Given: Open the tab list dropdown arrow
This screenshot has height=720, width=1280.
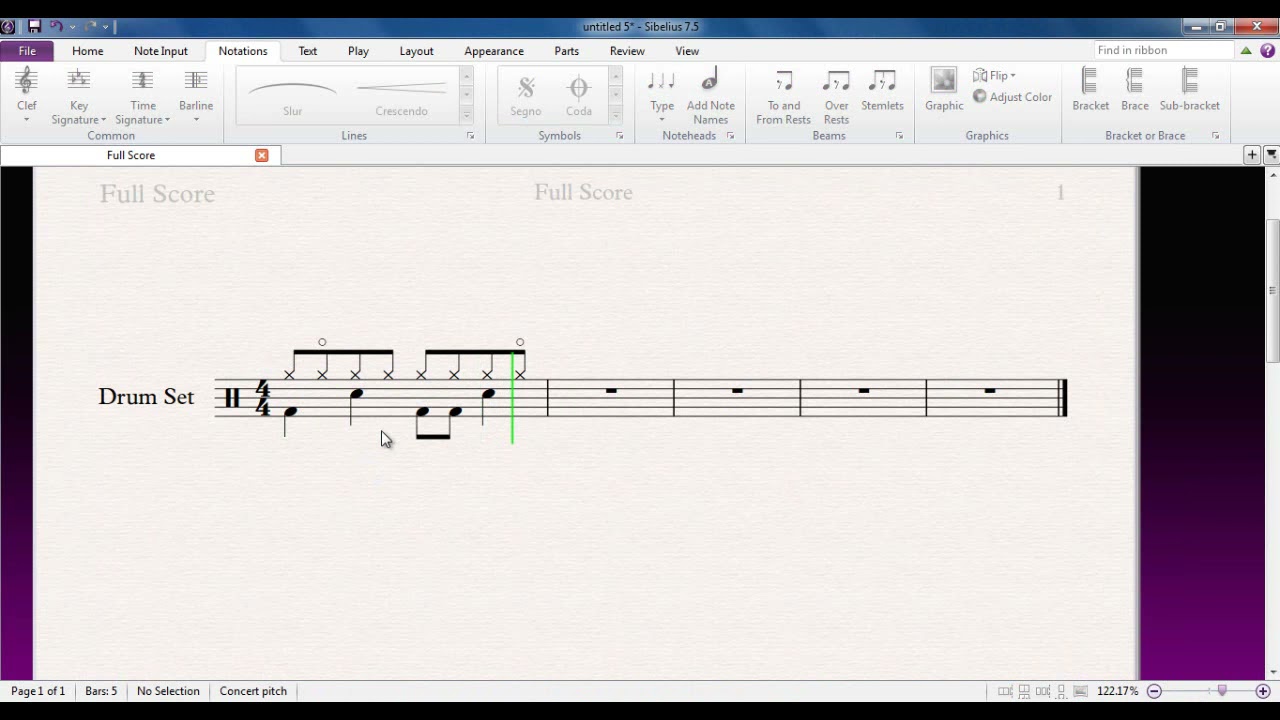Looking at the screenshot, I should point(1272,155).
